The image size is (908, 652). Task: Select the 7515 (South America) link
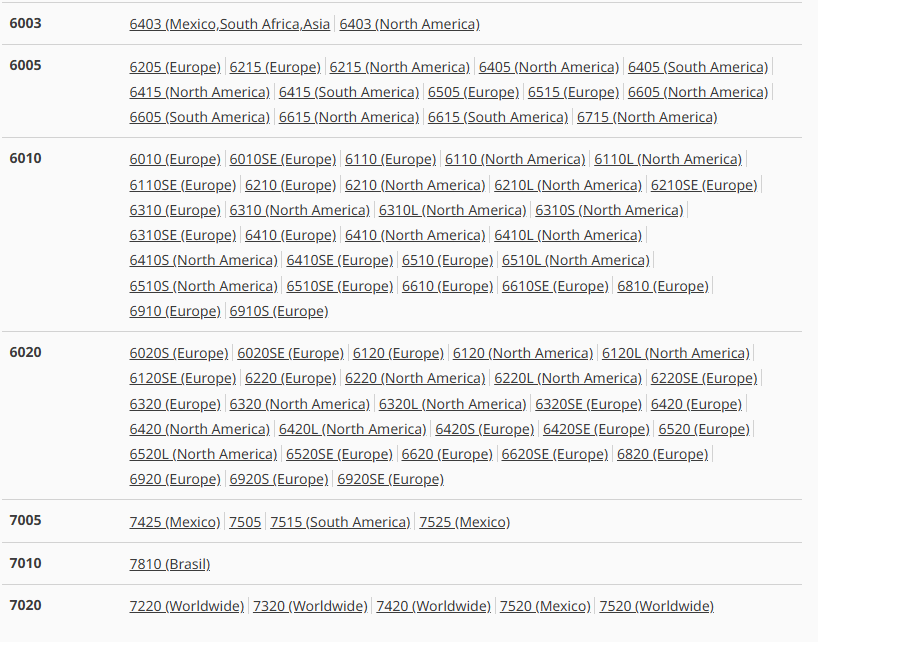coord(340,522)
